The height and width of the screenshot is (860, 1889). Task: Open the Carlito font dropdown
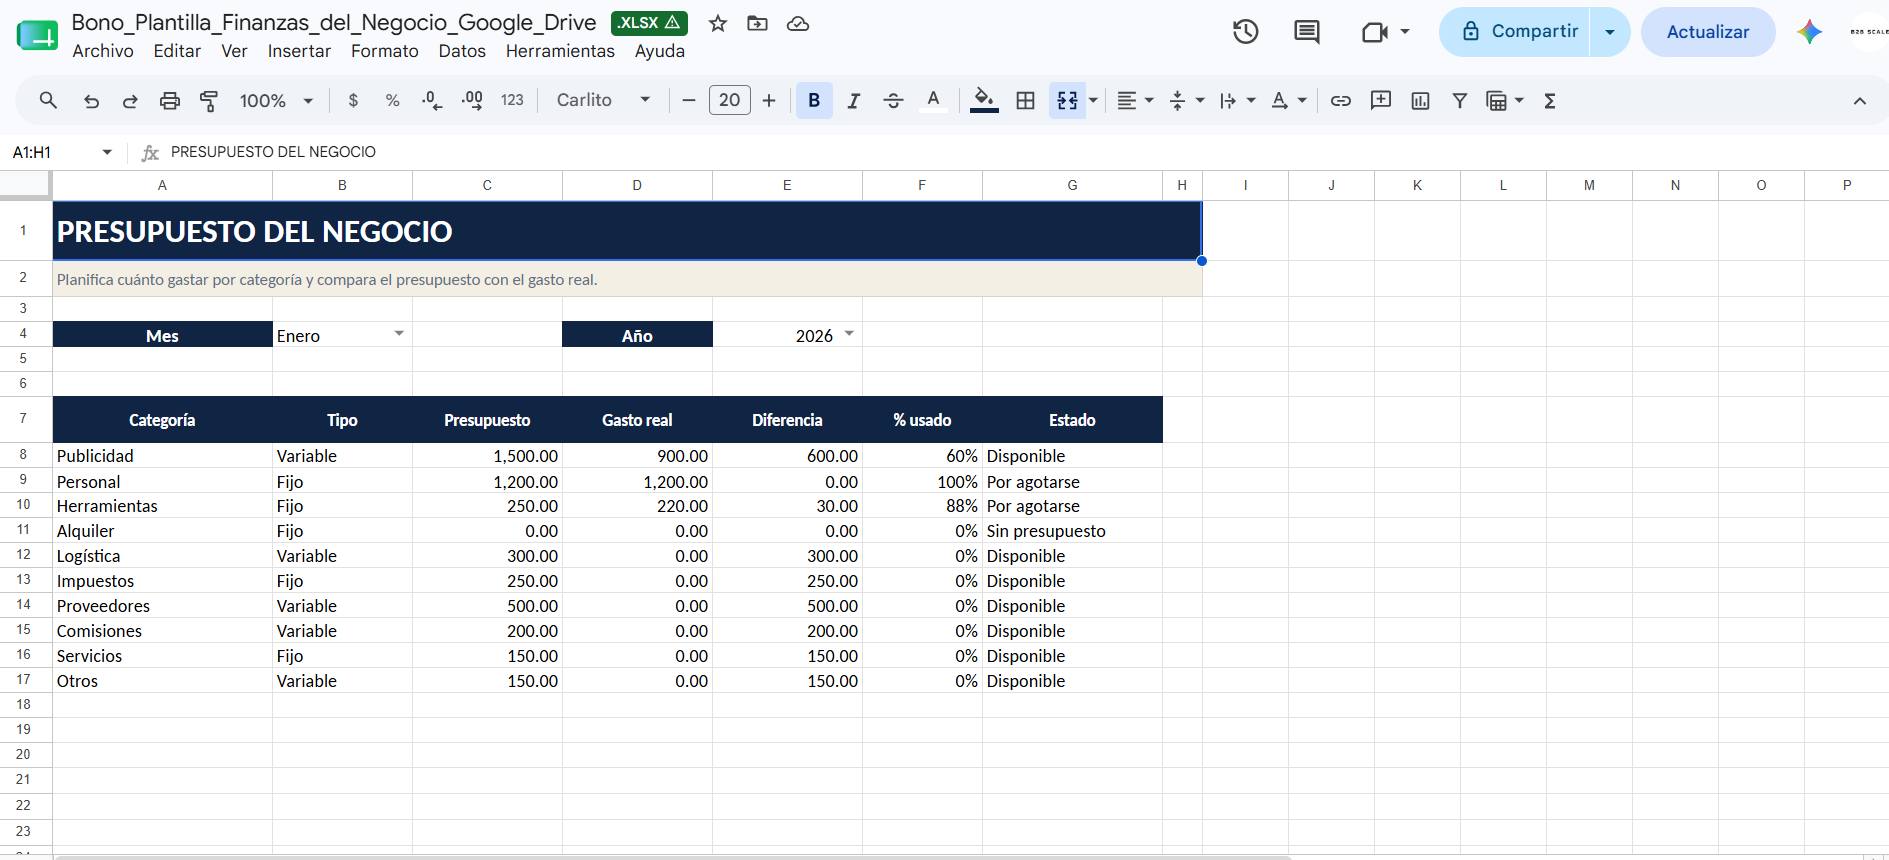click(604, 100)
